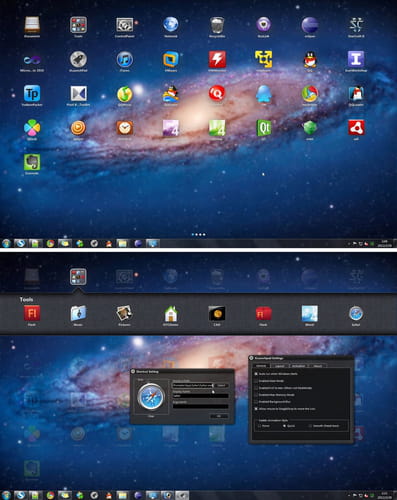Image resolution: width=397 pixels, height=500 pixels.
Task: Open the blue iTunes music note icon
Action: (124, 59)
